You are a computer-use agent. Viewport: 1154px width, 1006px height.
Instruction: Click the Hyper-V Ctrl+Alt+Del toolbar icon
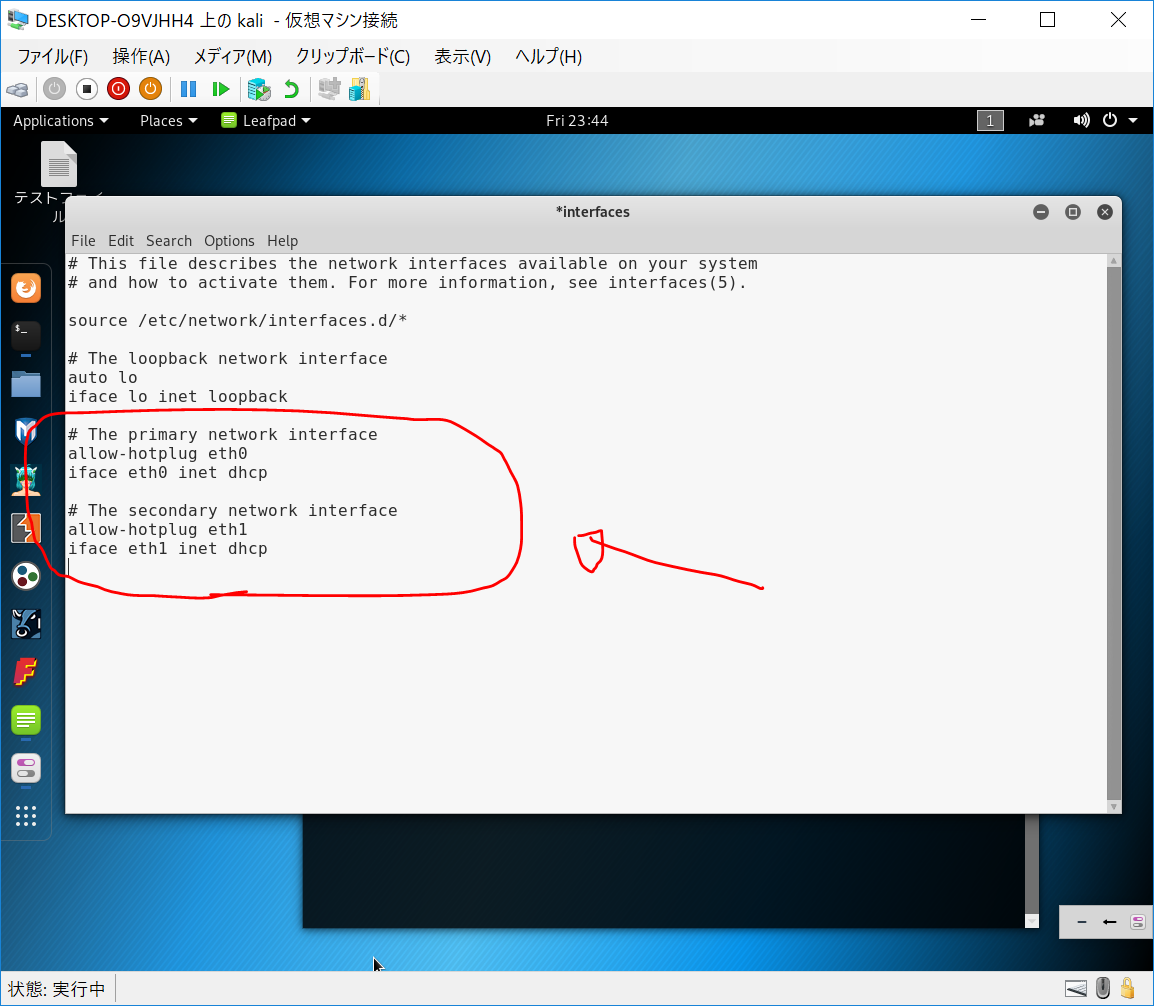[17, 89]
